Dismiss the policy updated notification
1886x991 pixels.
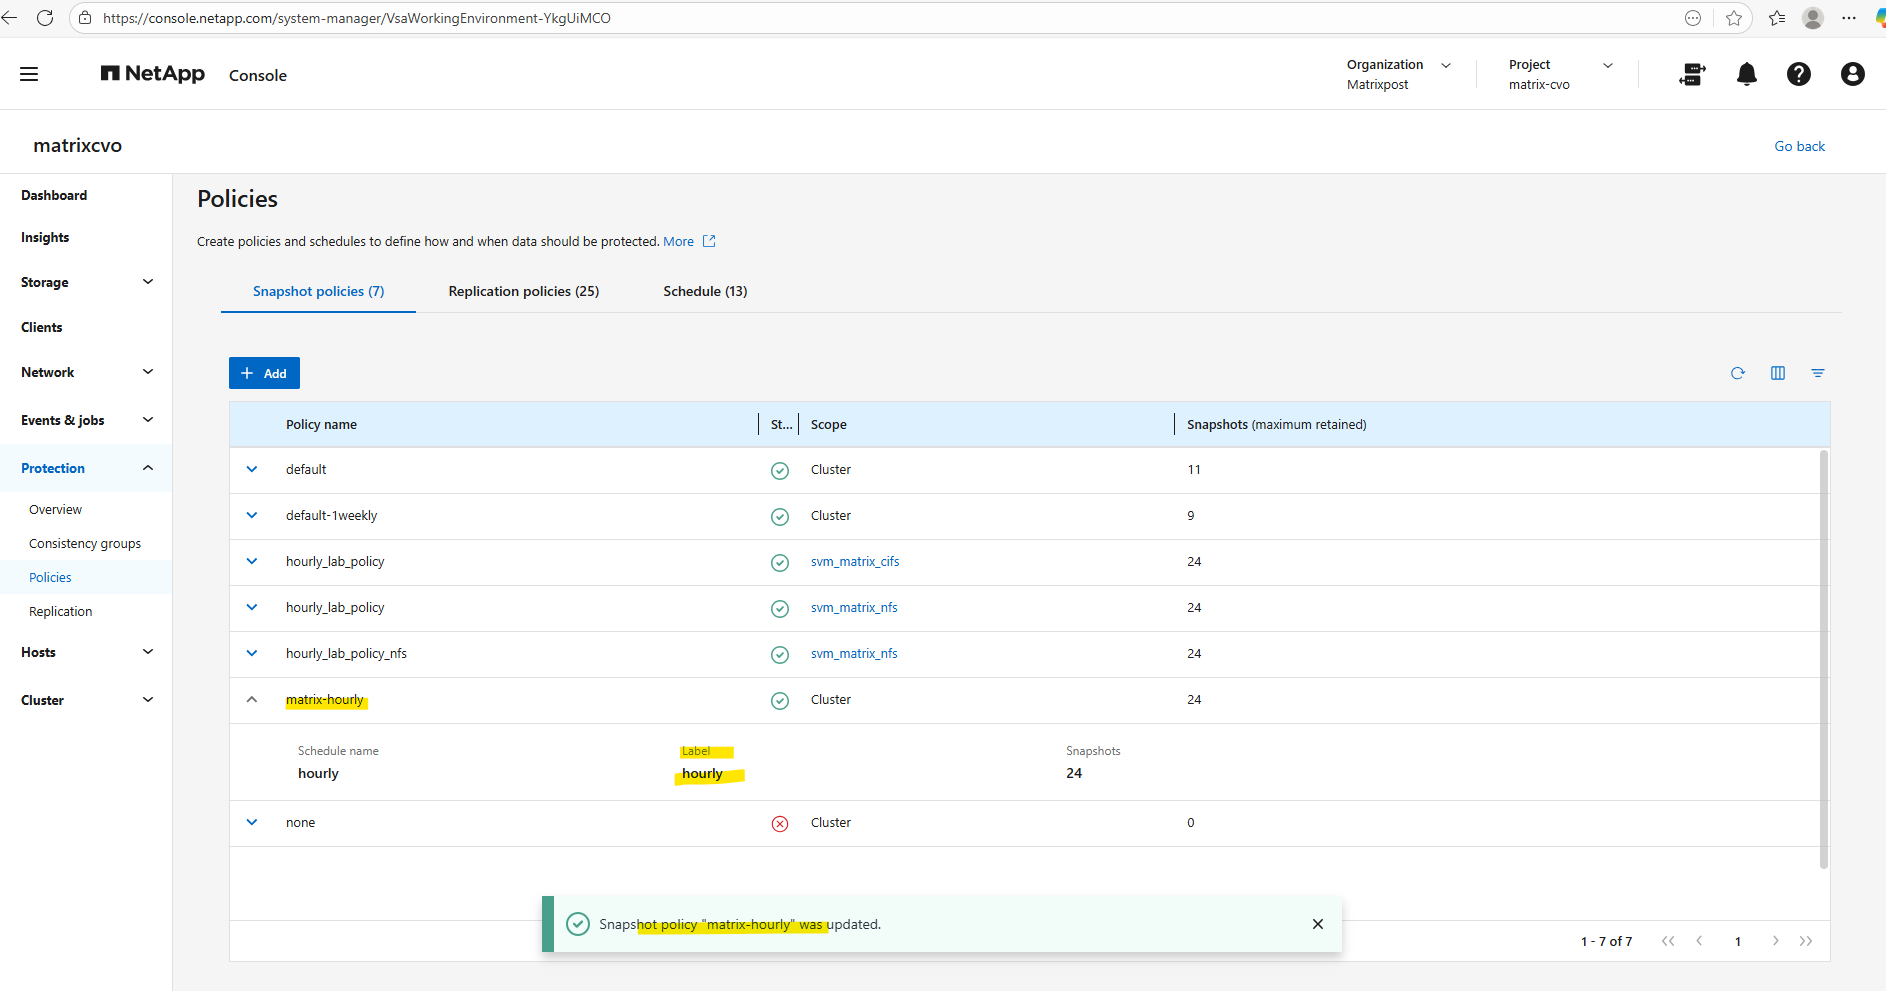coord(1317,924)
